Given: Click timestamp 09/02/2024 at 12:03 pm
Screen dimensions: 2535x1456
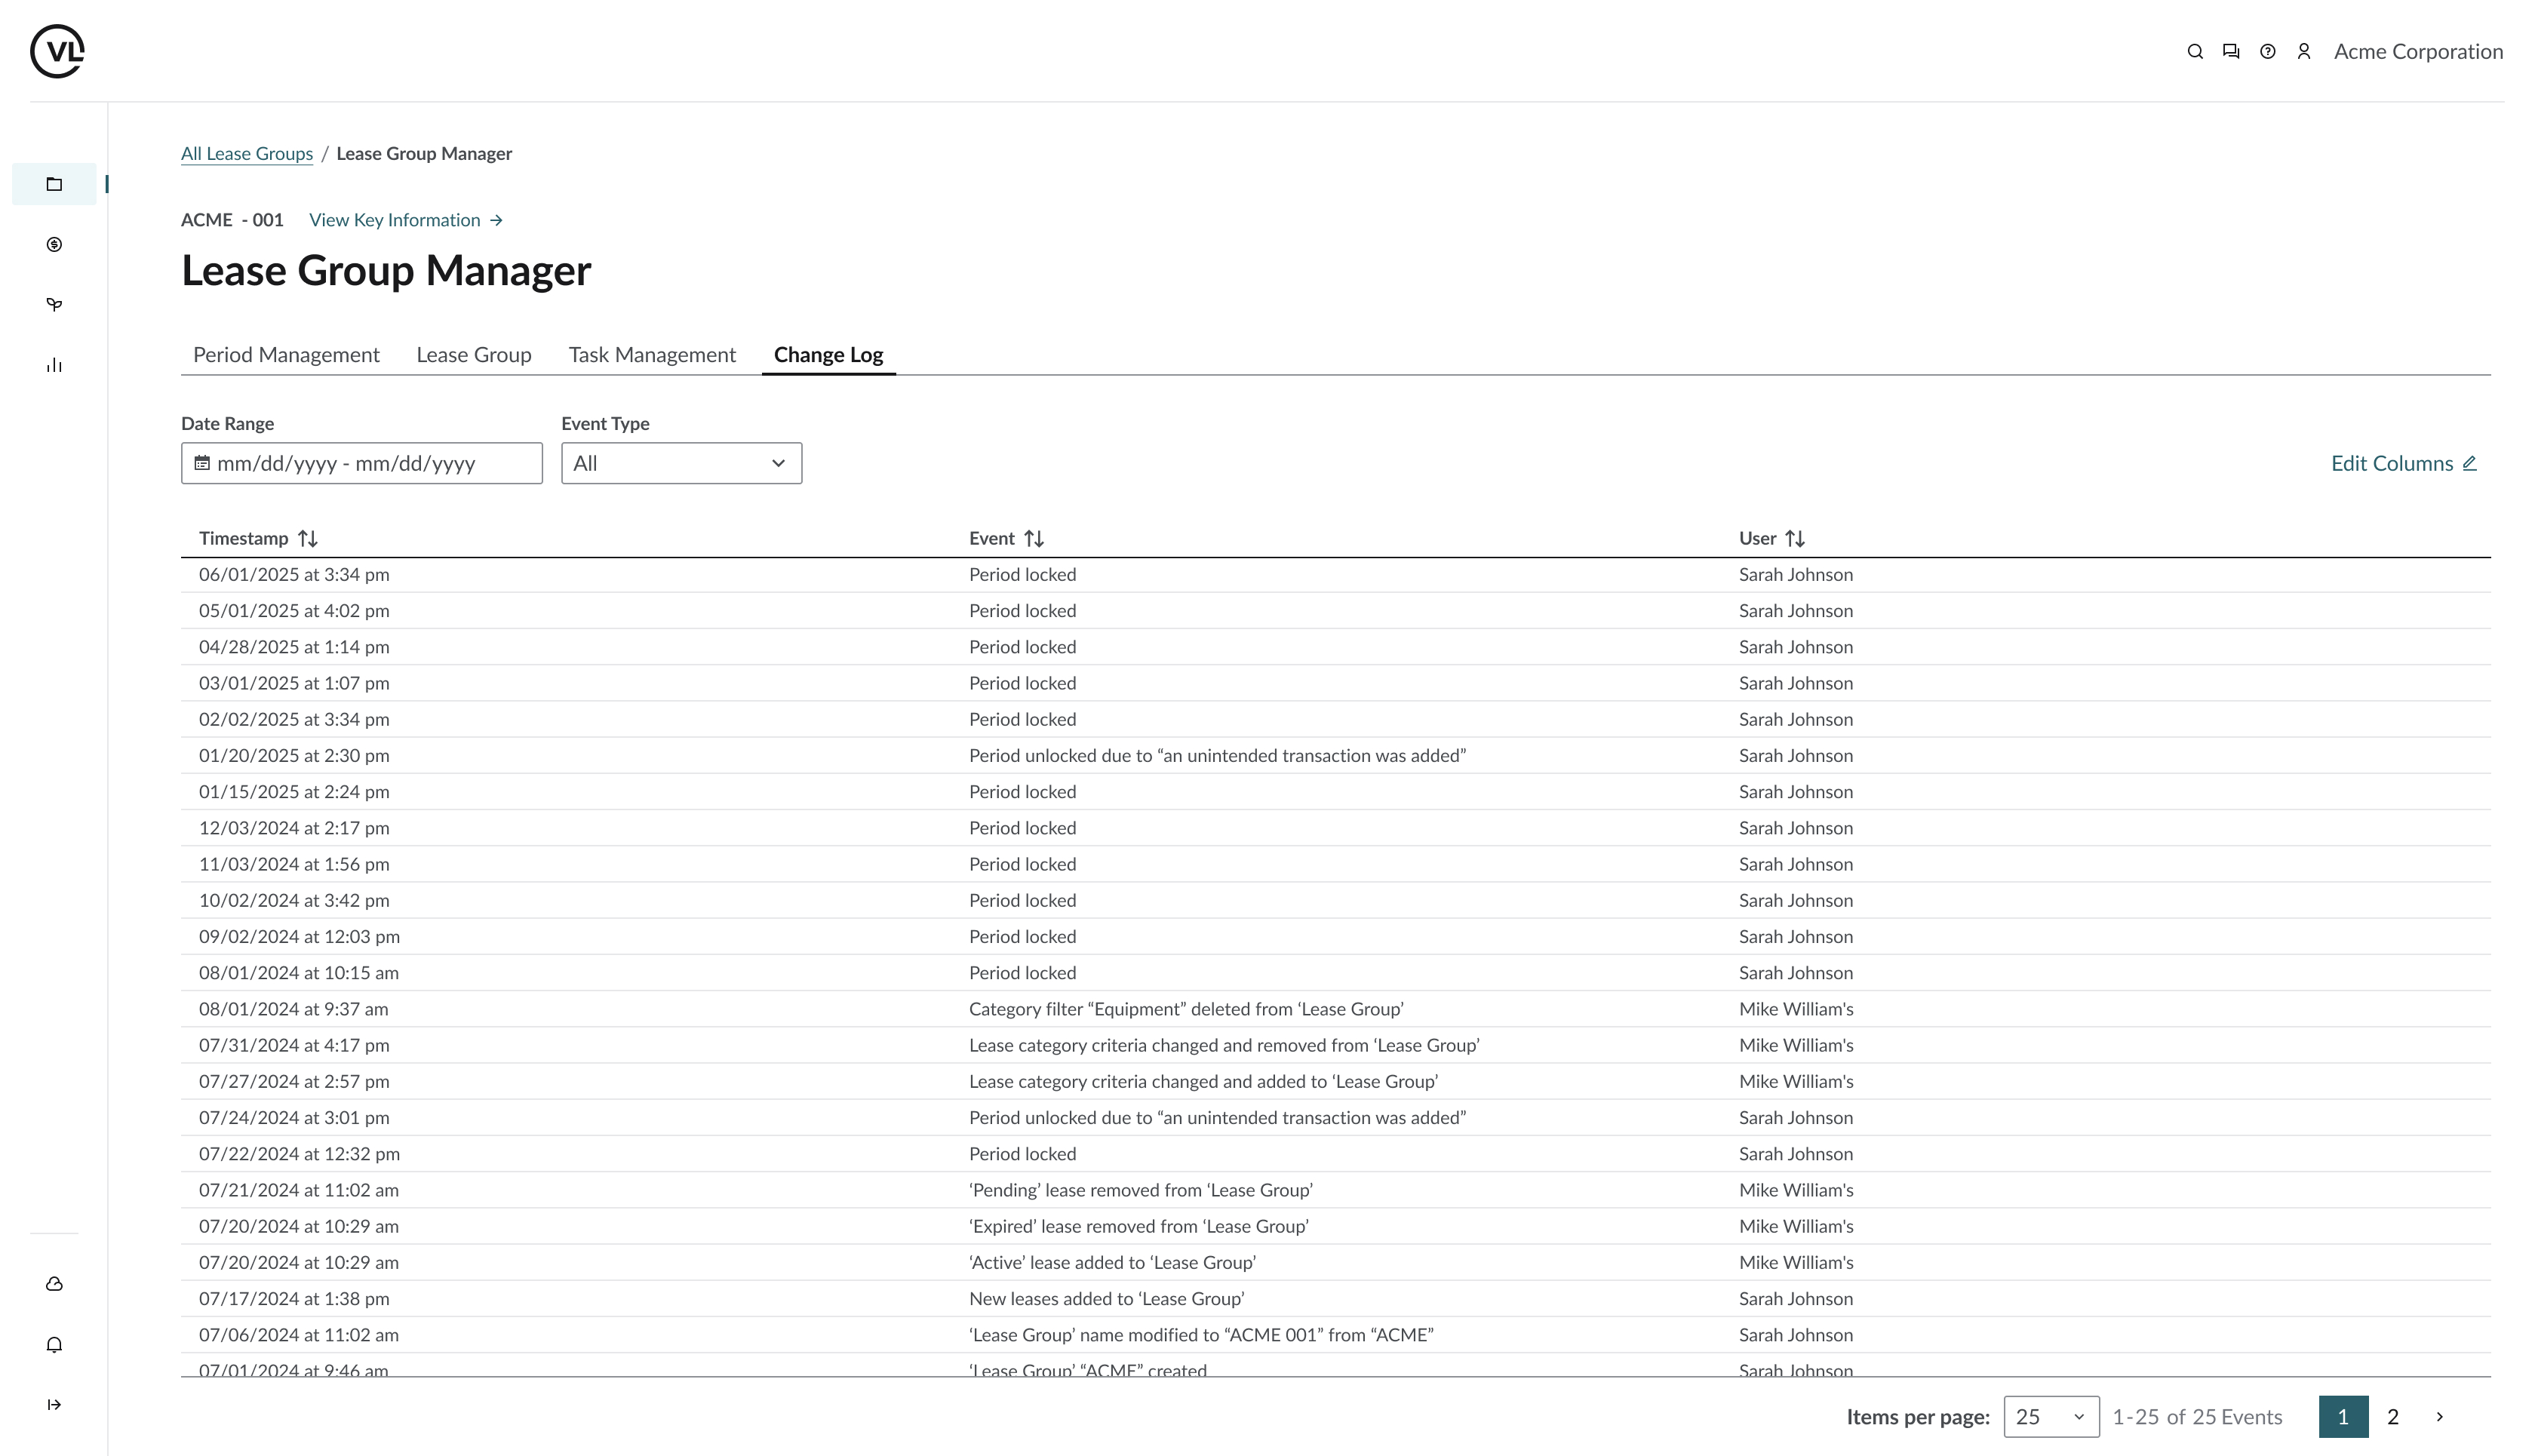Looking at the screenshot, I should 299,937.
